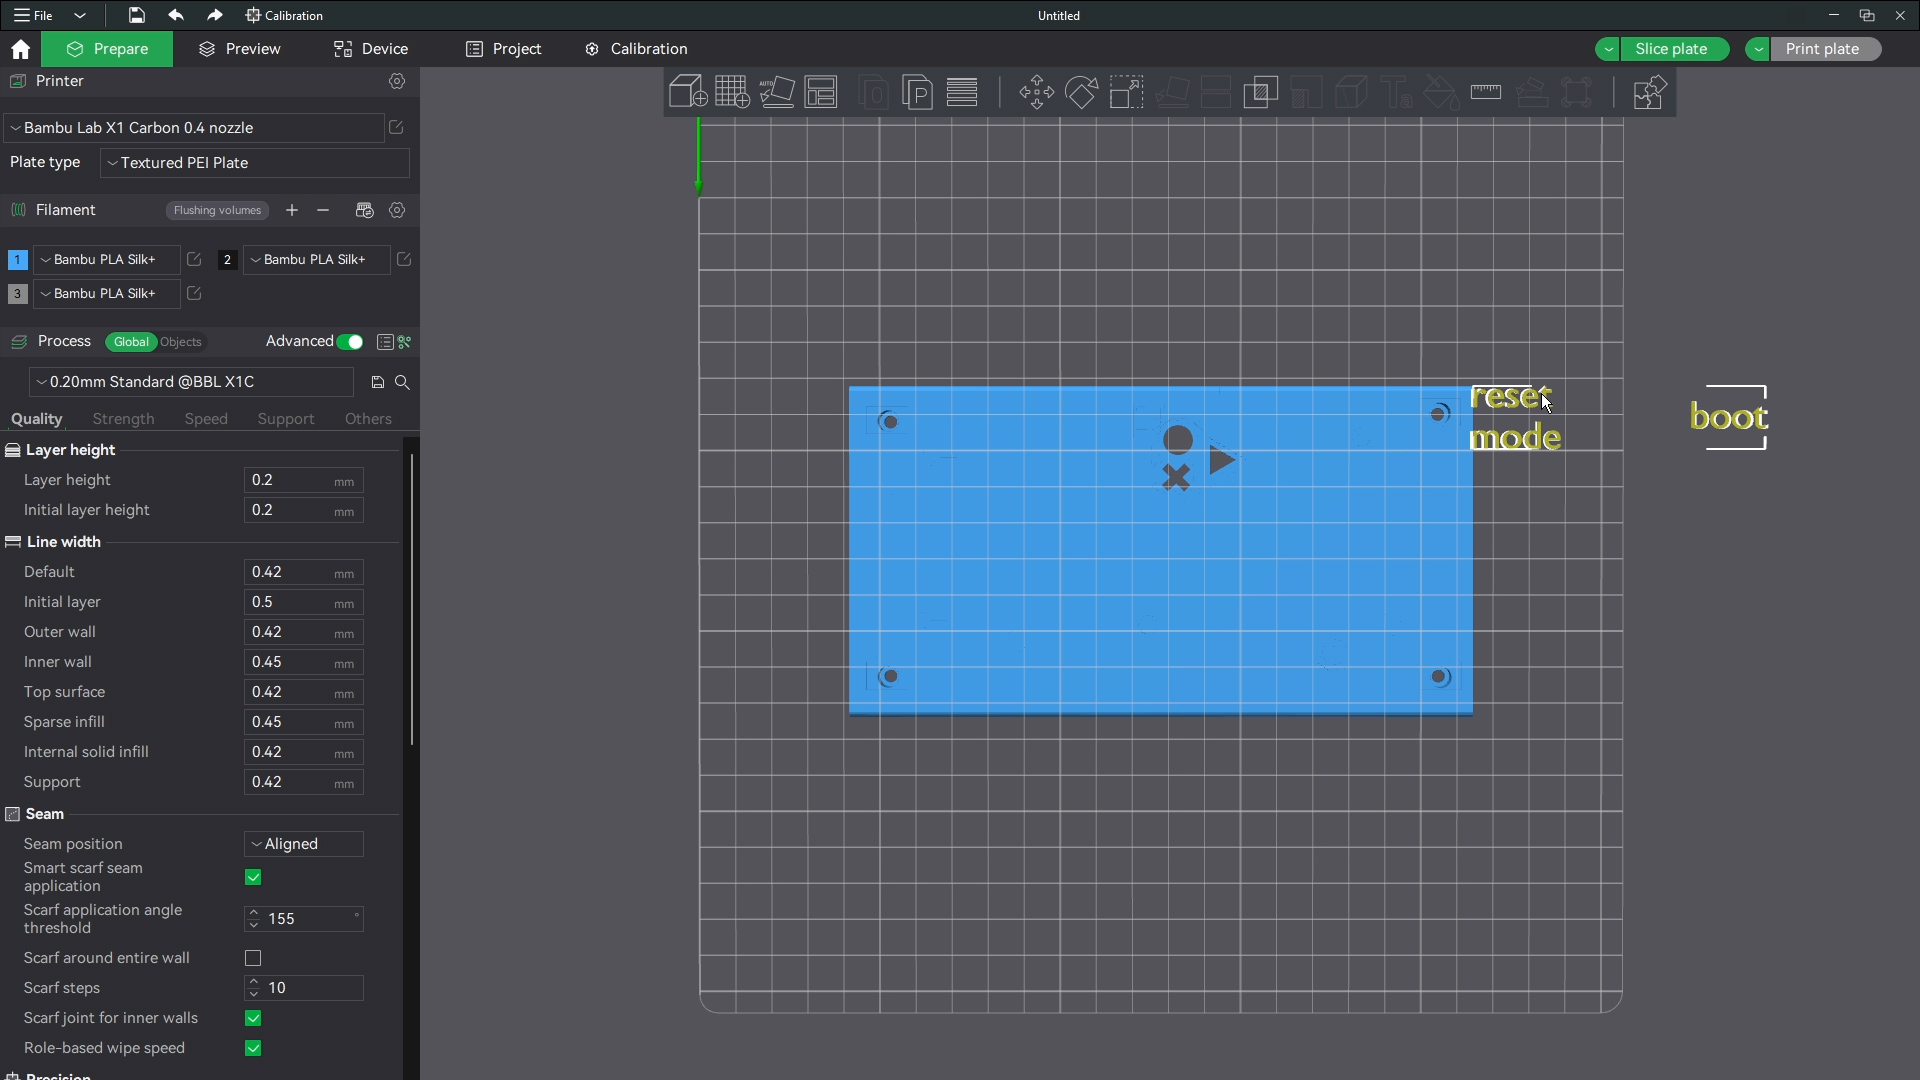This screenshot has height=1080, width=1920.
Task: Open the Strength settings tab
Action: [x=123, y=419]
